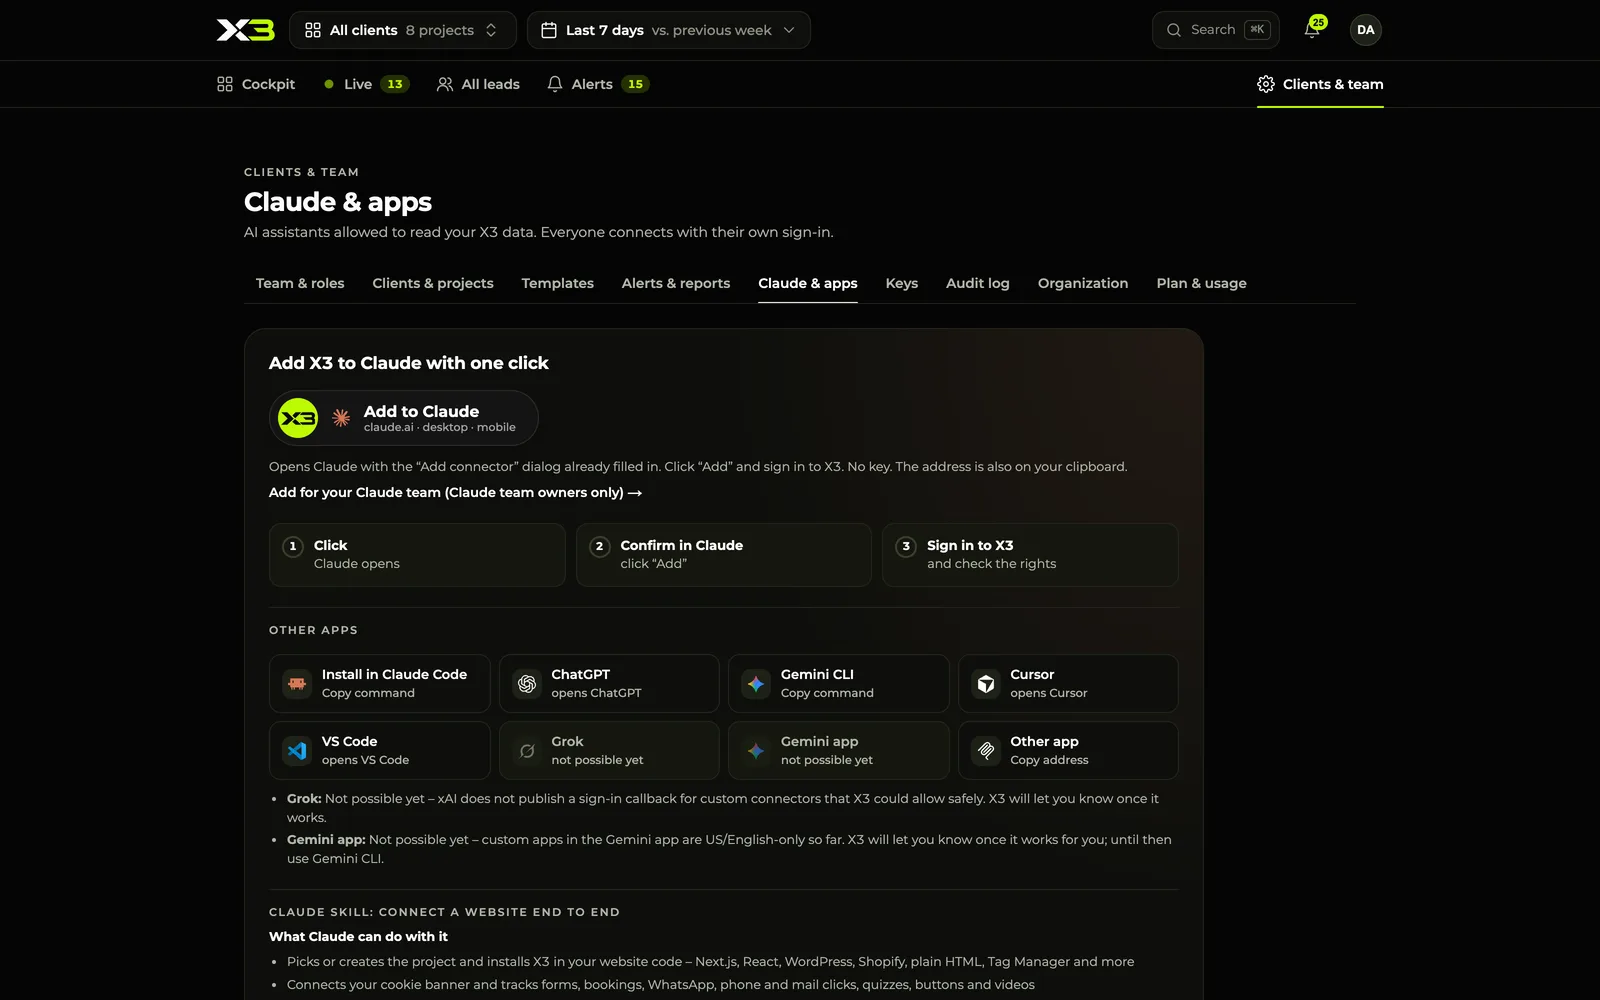The height and width of the screenshot is (1000, 1600).
Task: Switch to the Organization tab
Action: (1083, 283)
